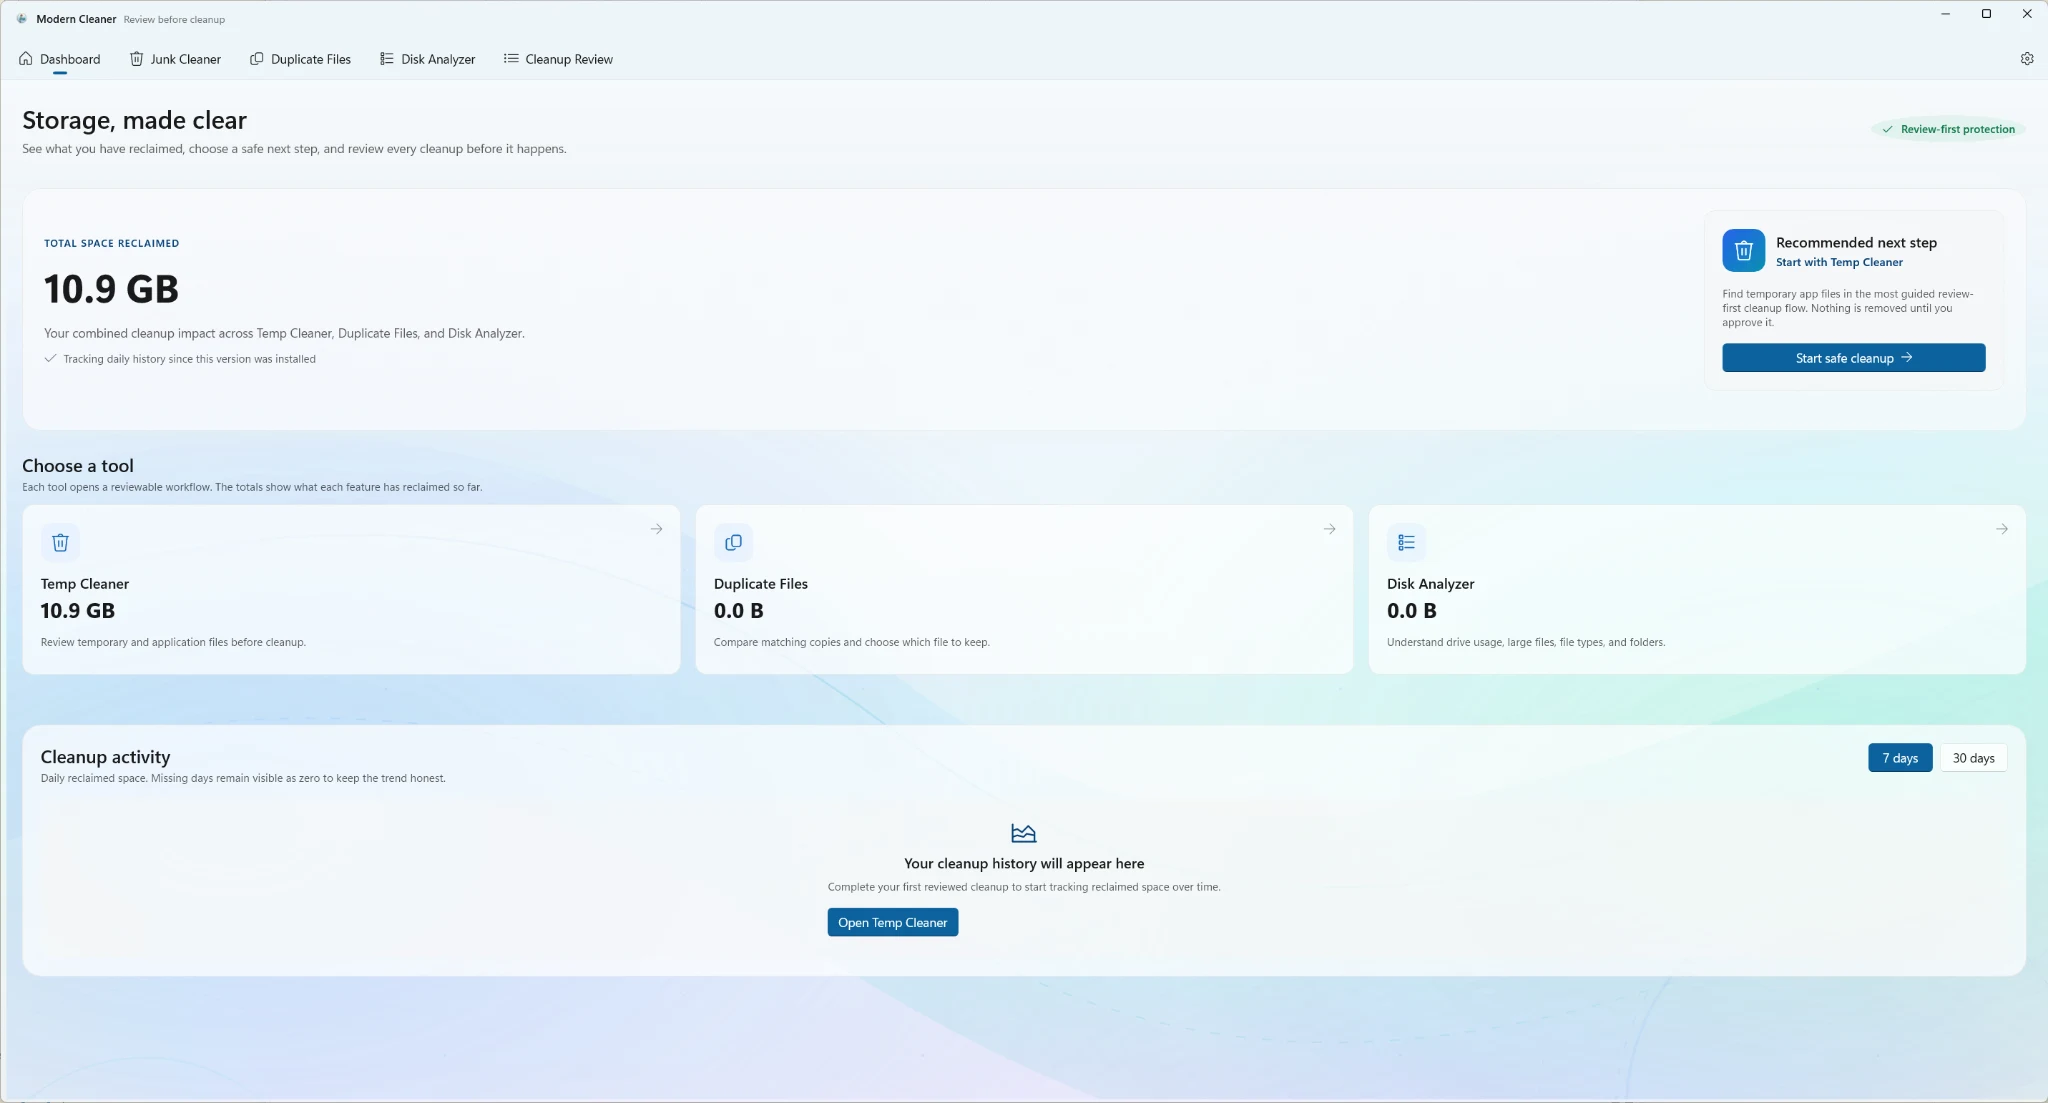2048x1103 pixels.
Task: Click Understand drive usage description text
Action: coord(1526,642)
